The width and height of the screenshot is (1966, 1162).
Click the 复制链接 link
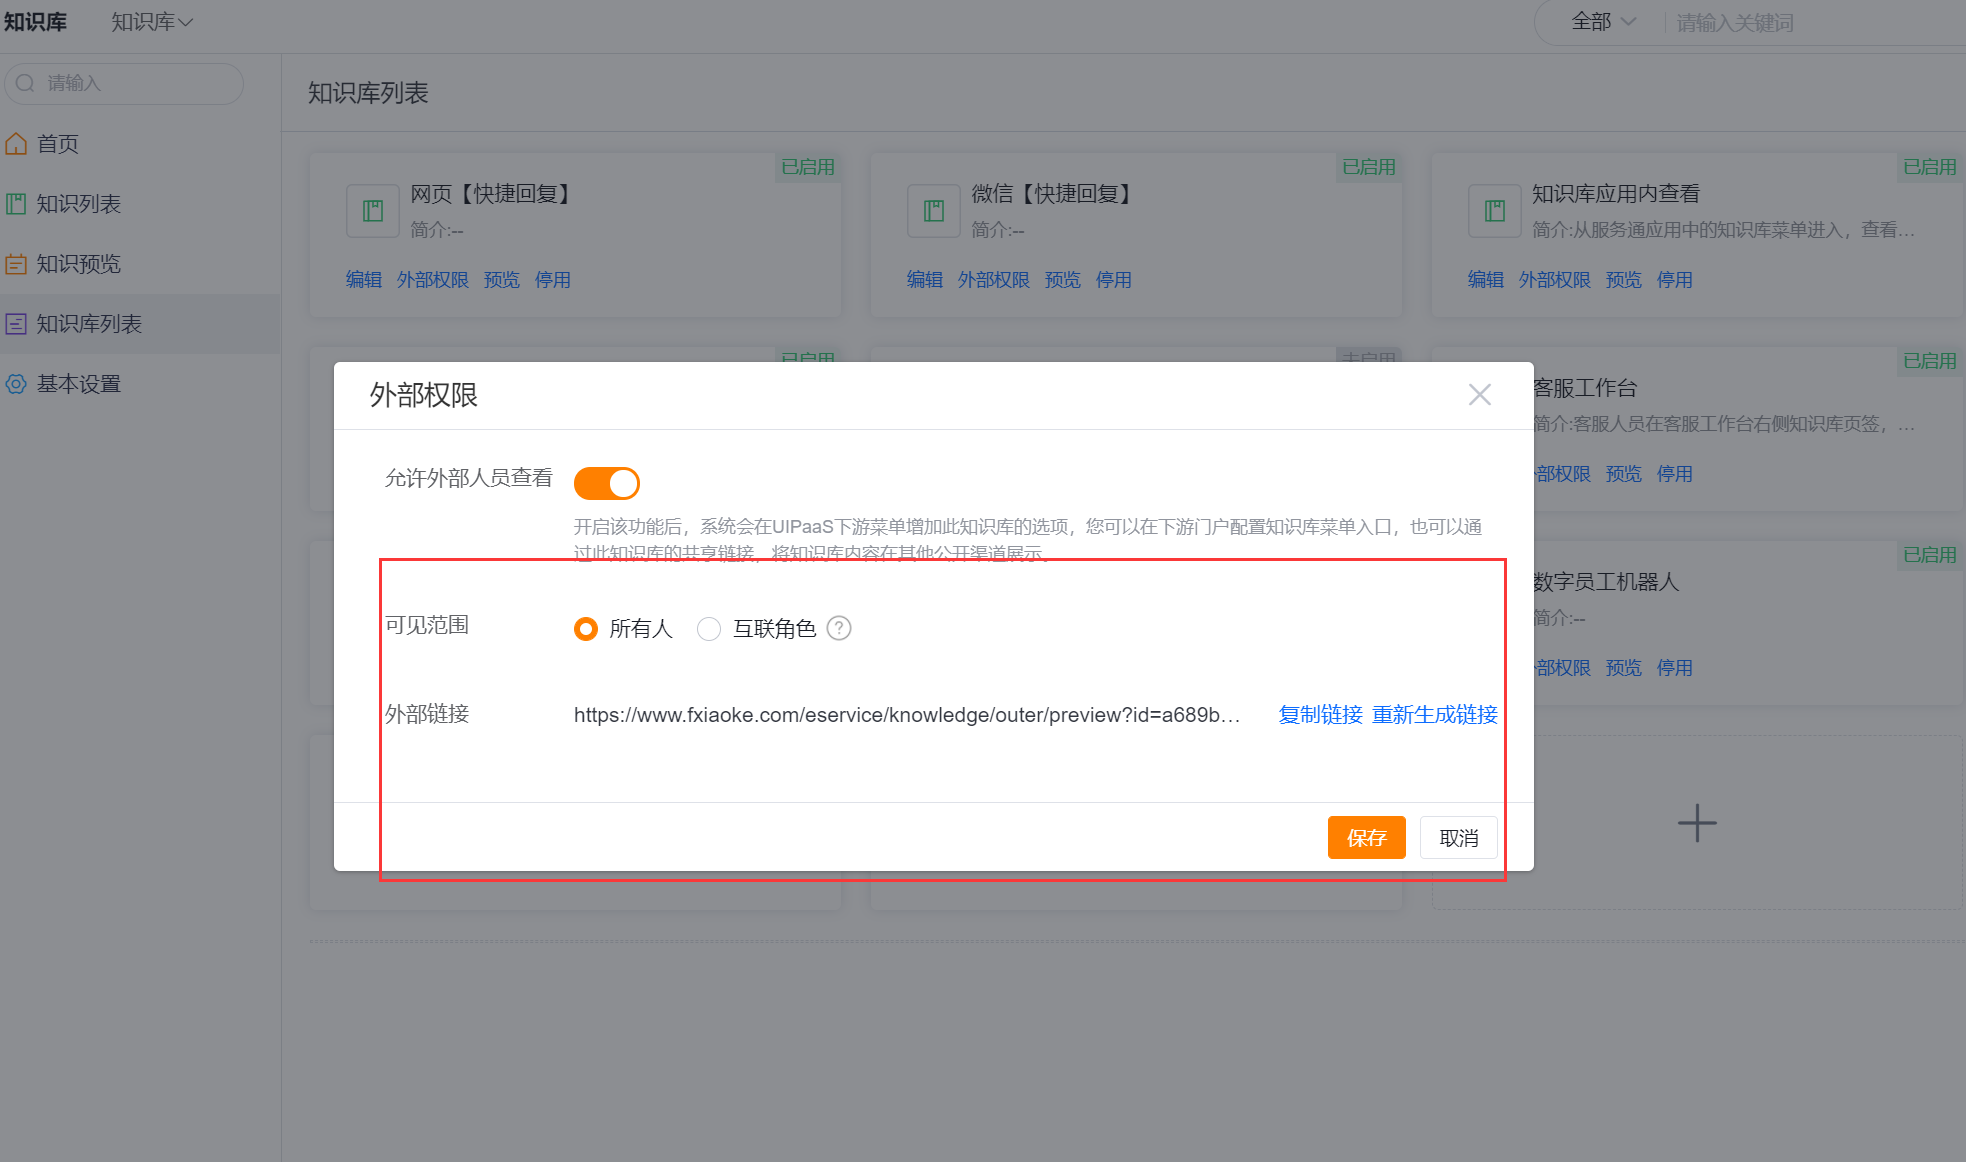1320,715
